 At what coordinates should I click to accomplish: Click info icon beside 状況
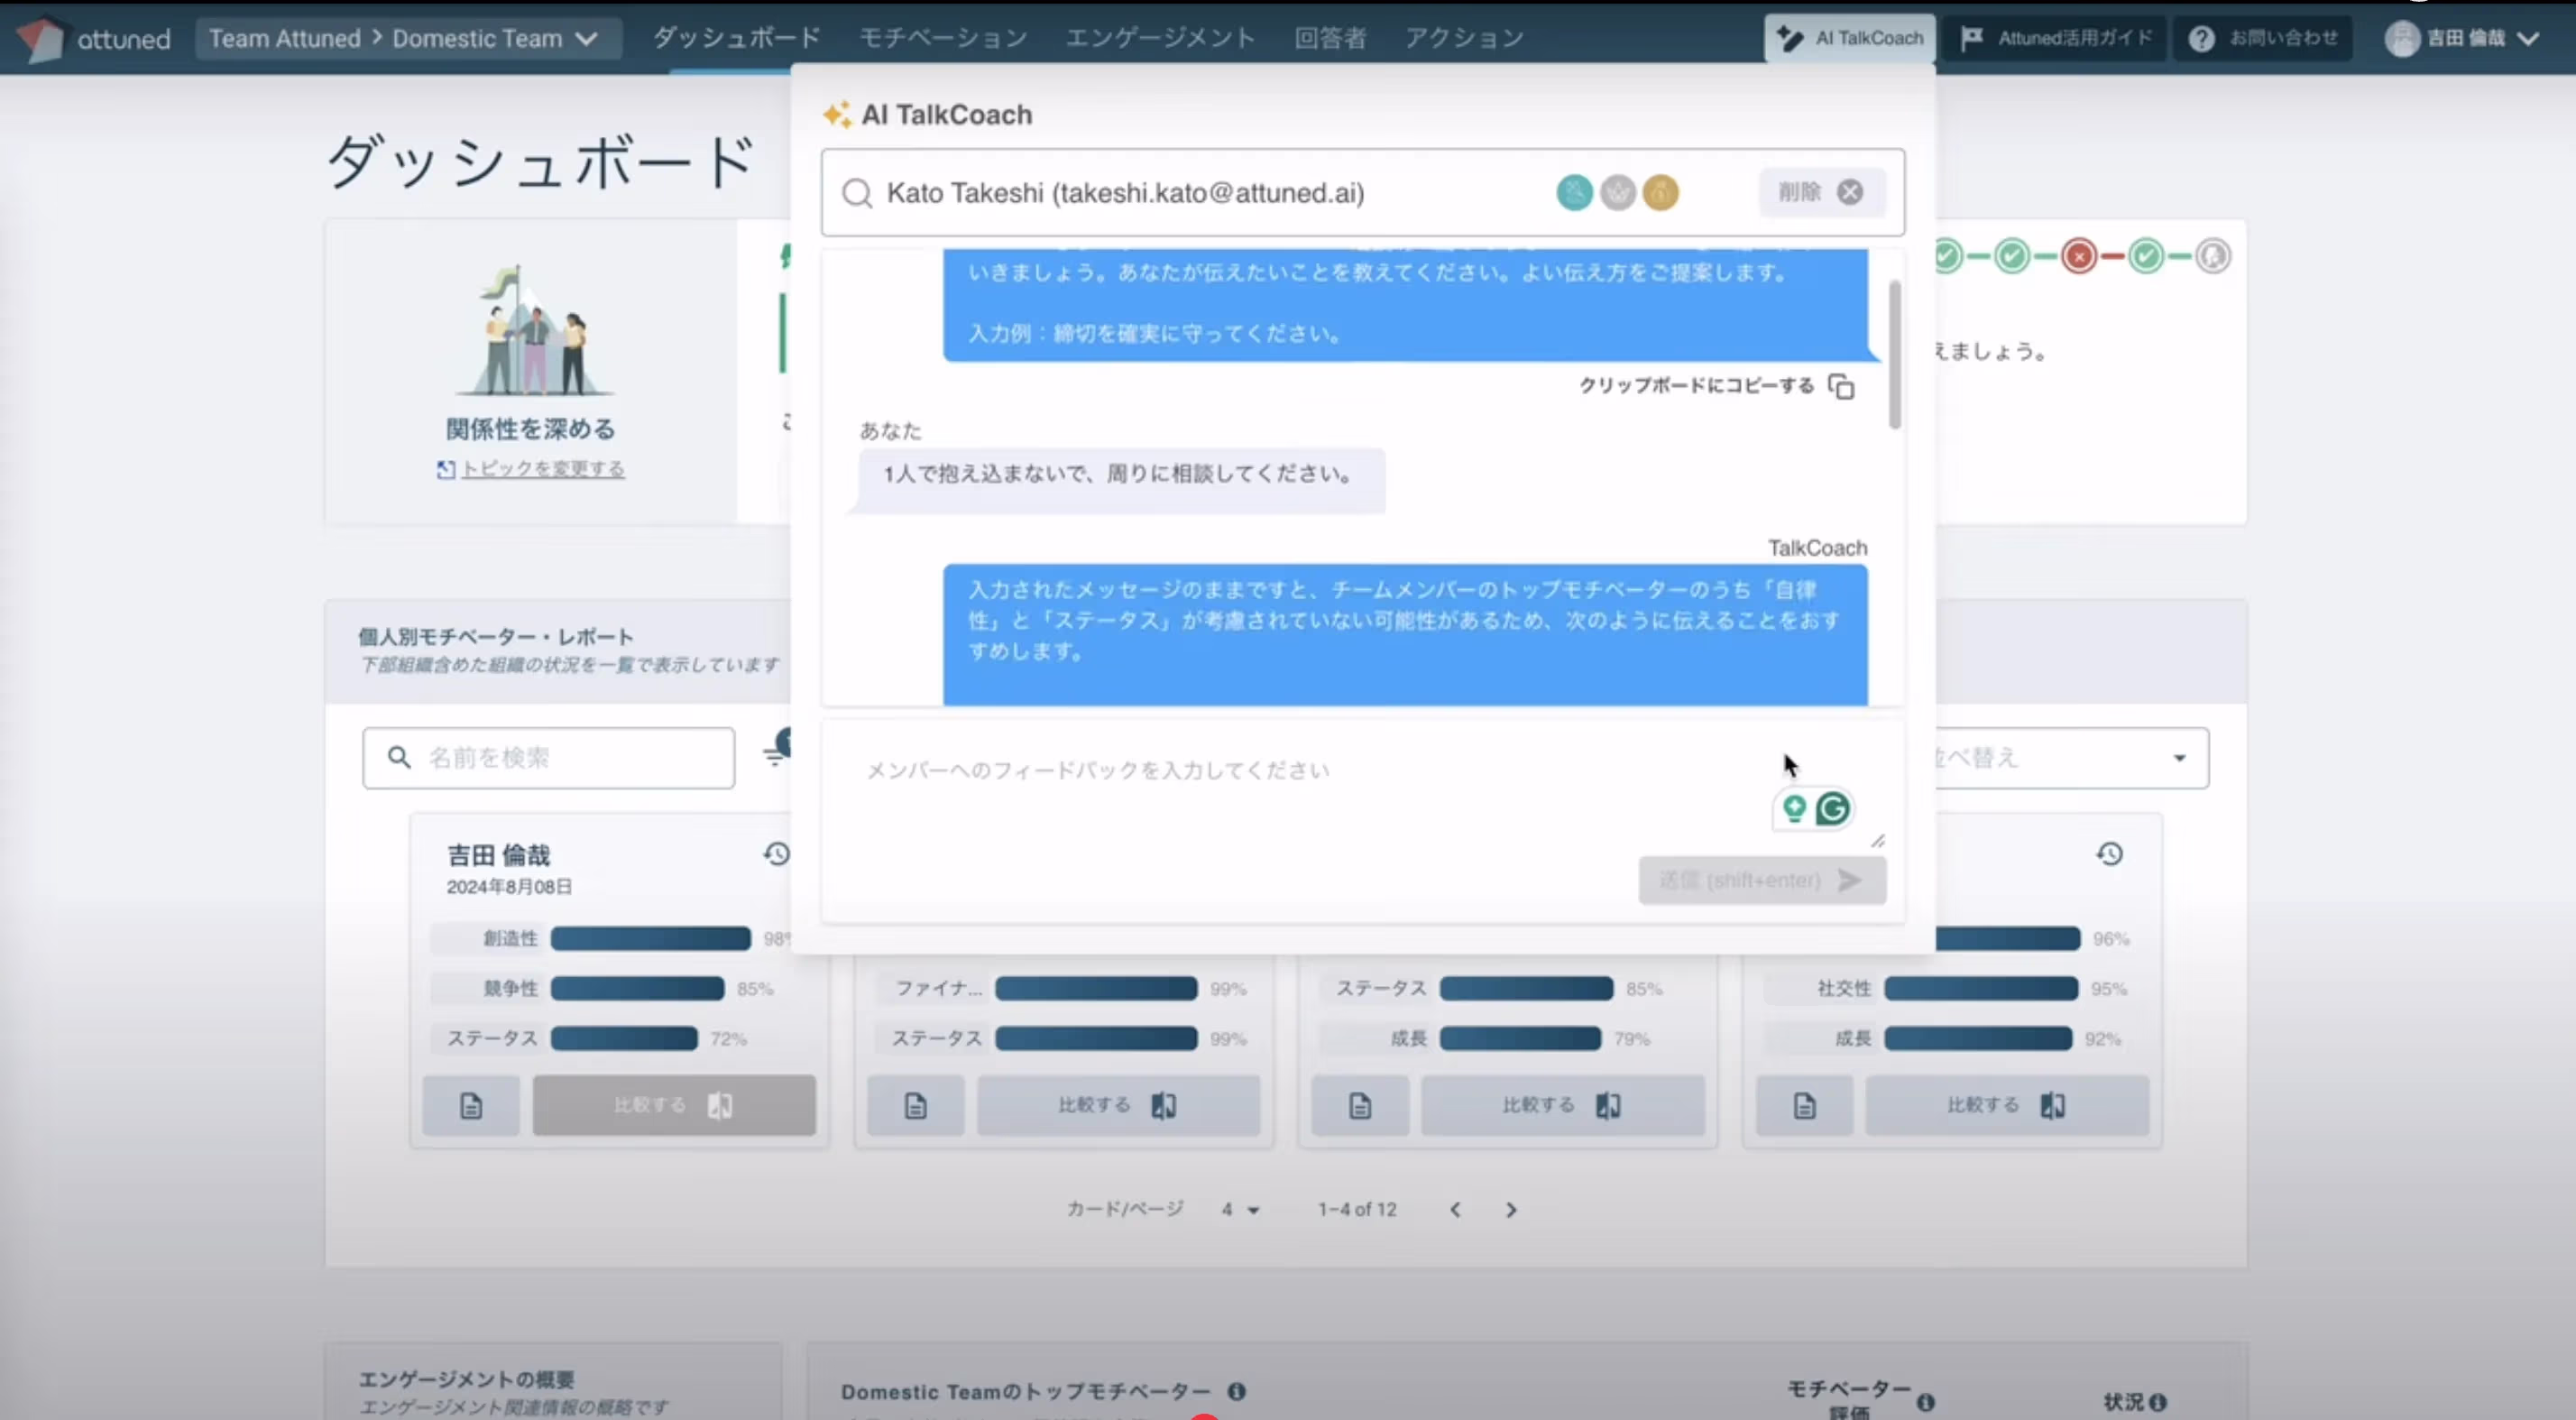tap(2158, 1402)
